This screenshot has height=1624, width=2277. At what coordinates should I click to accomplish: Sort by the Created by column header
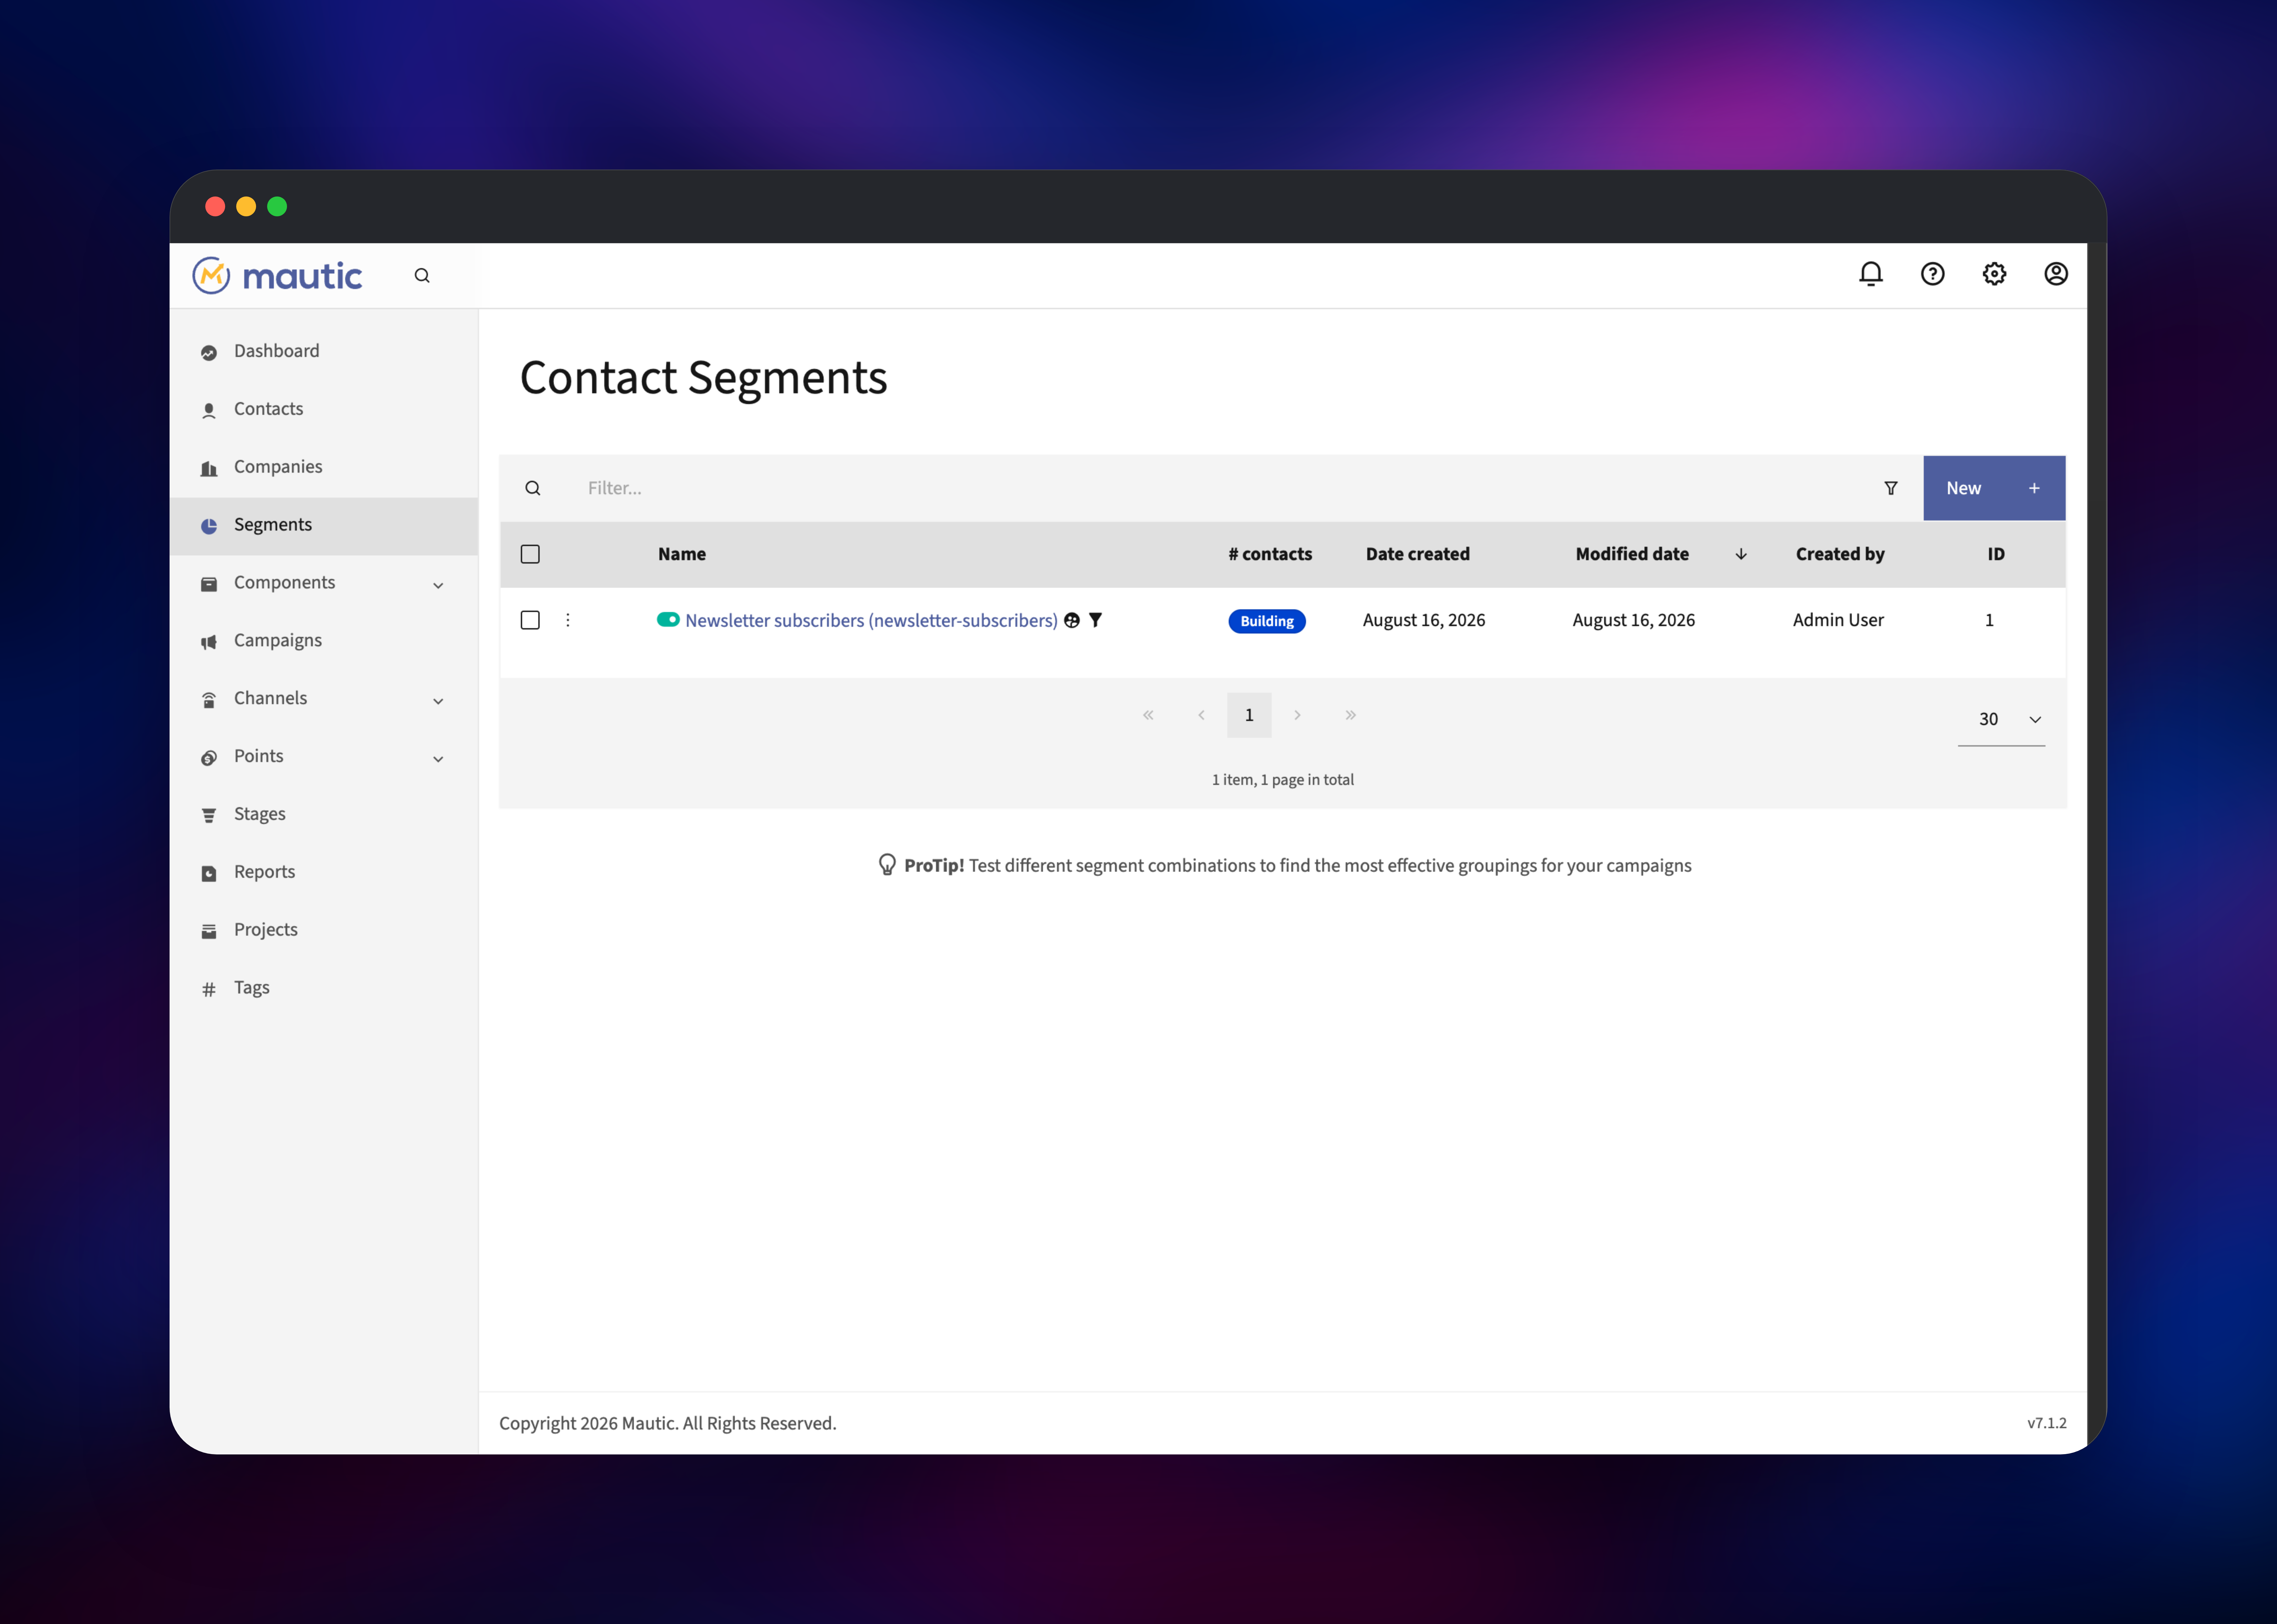pyautogui.click(x=1840, y=554)
